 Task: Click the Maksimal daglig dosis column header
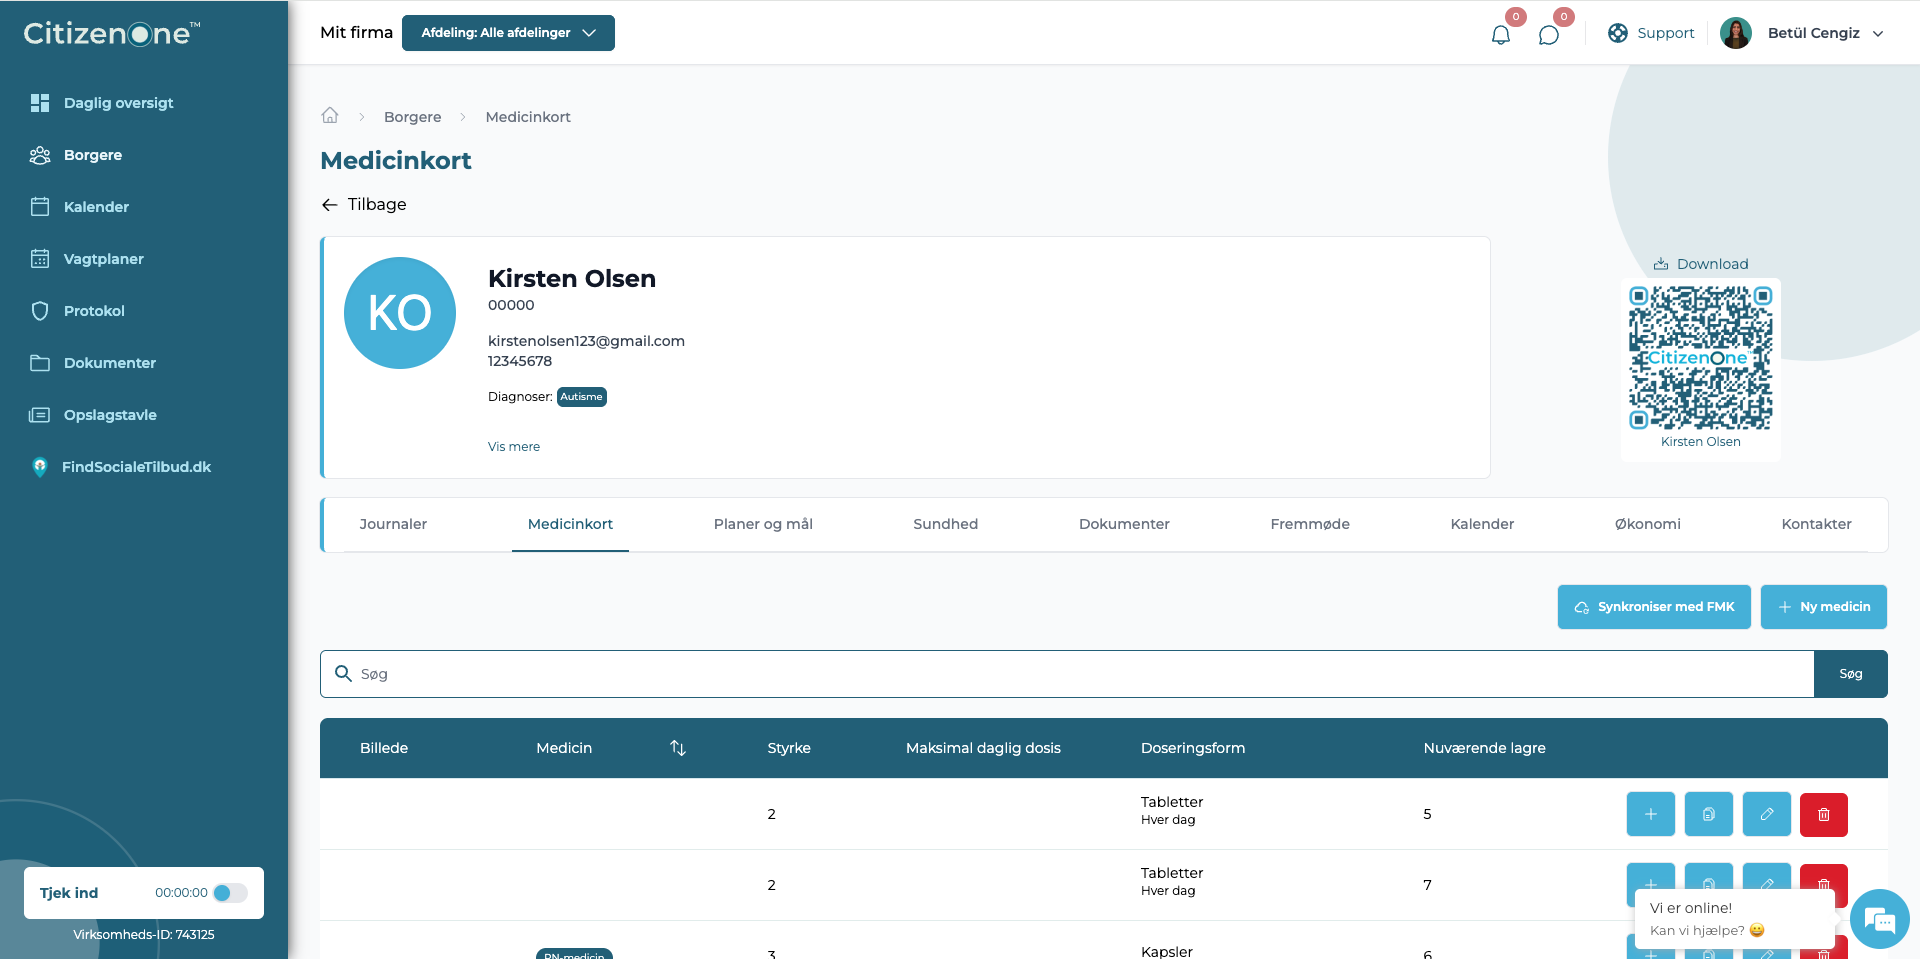983,748
